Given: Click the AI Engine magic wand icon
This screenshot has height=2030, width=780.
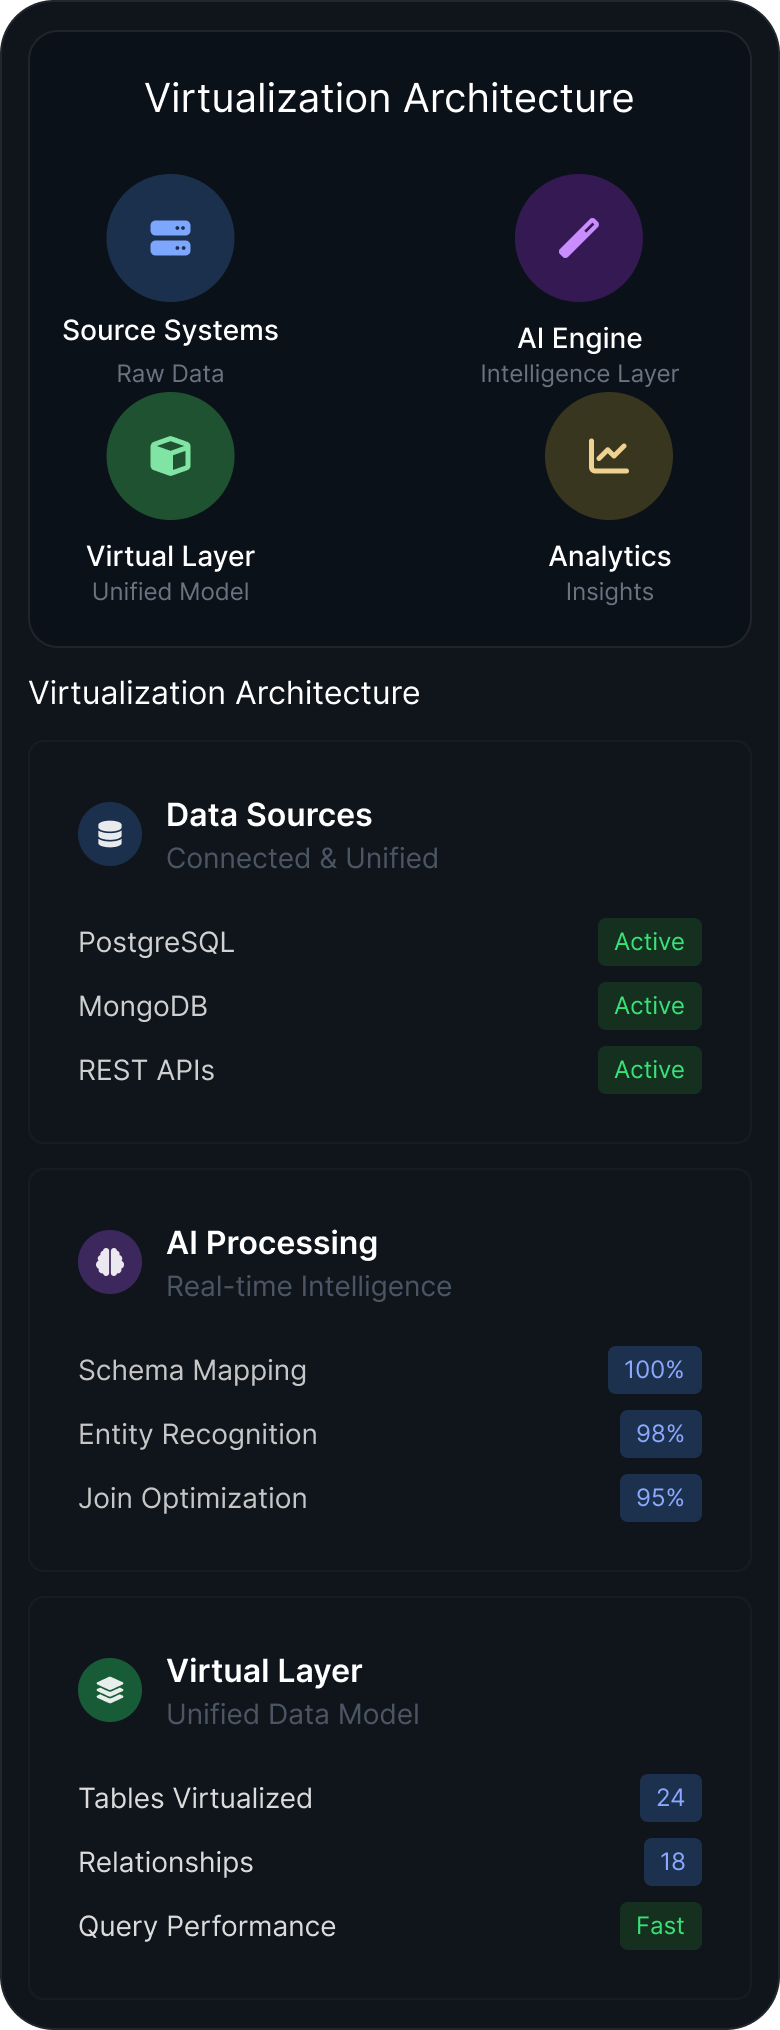Looking at the screenshot, I should [578, 238].
